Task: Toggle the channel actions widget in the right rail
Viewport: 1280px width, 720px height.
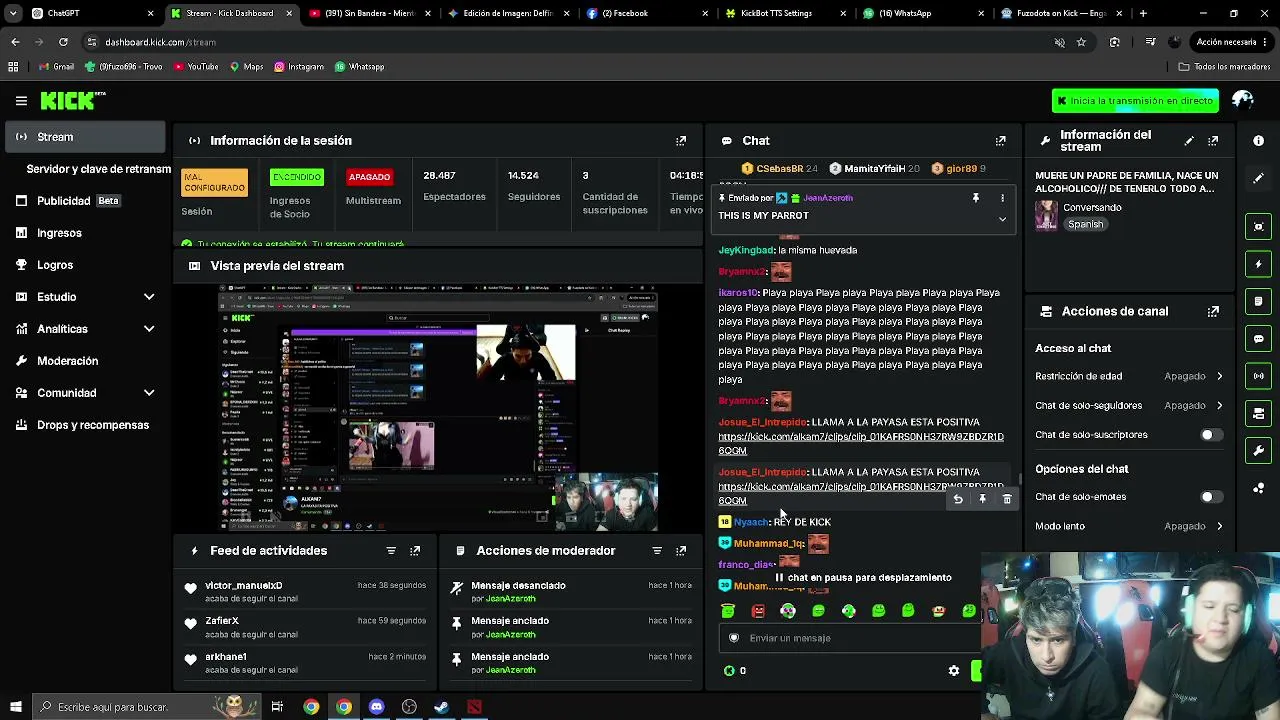Action: [x=1259, y=414]
